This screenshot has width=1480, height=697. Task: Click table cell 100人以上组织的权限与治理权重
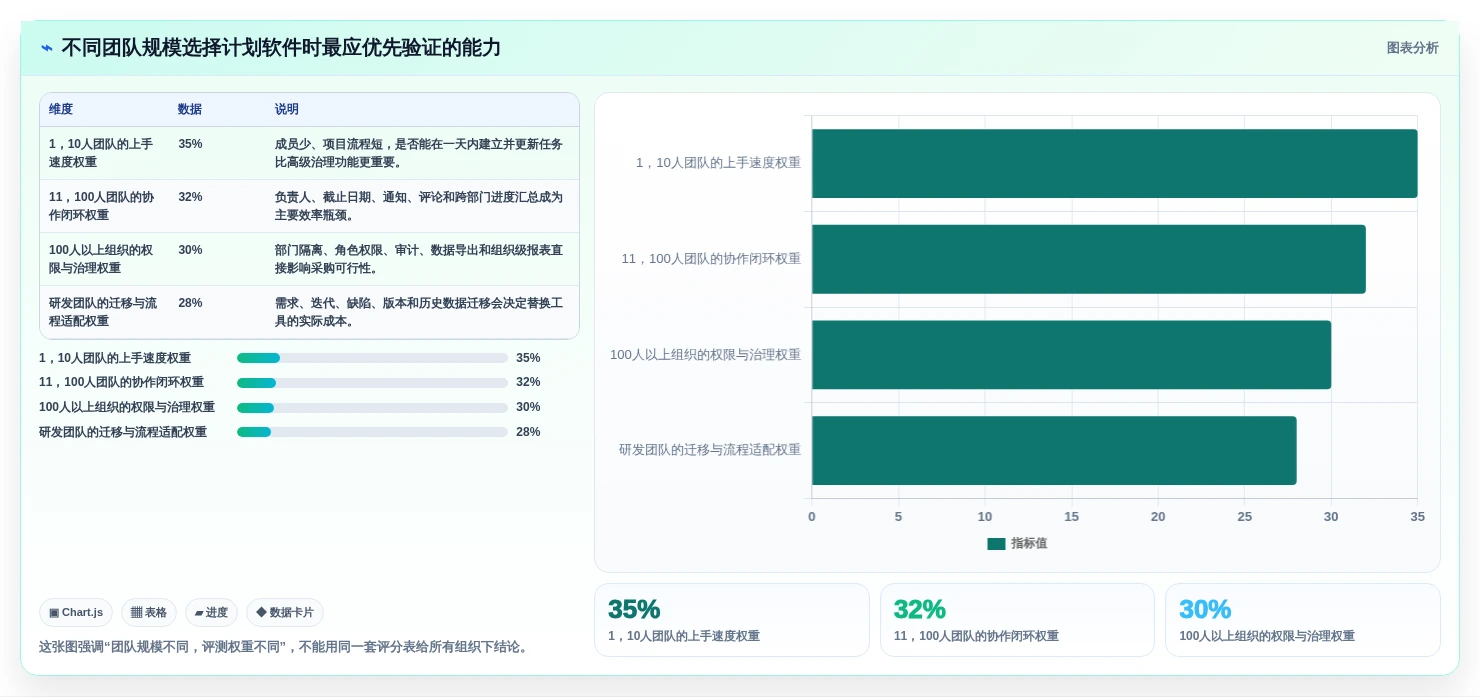[x=103, y=259]
